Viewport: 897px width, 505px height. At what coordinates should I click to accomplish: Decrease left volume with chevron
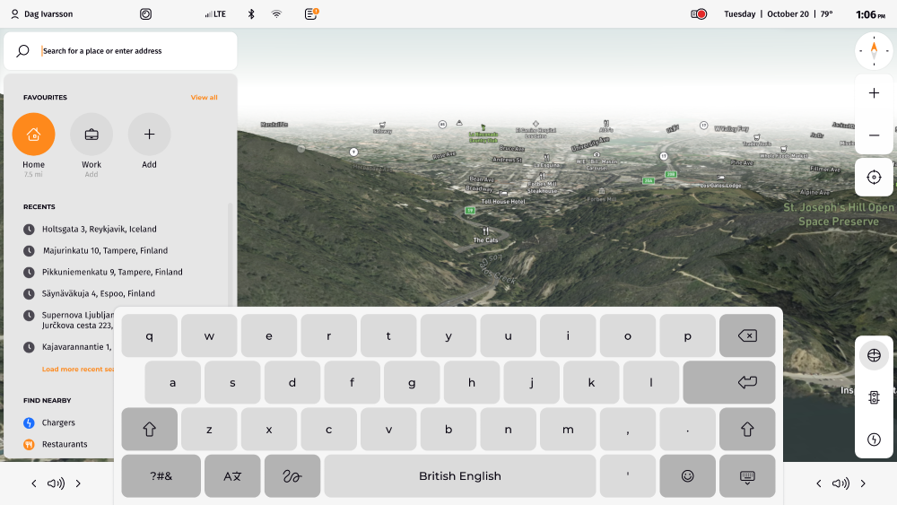click(34, 484)
